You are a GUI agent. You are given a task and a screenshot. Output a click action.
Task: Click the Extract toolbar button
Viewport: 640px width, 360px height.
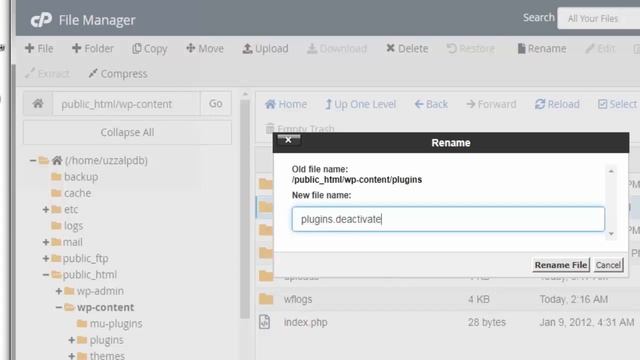click(47, 74)
